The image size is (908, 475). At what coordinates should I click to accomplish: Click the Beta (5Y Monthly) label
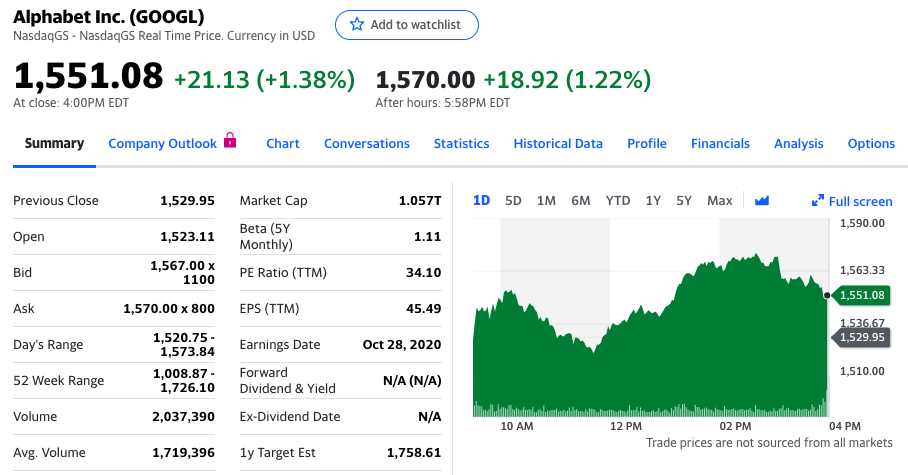click(266, 236)
